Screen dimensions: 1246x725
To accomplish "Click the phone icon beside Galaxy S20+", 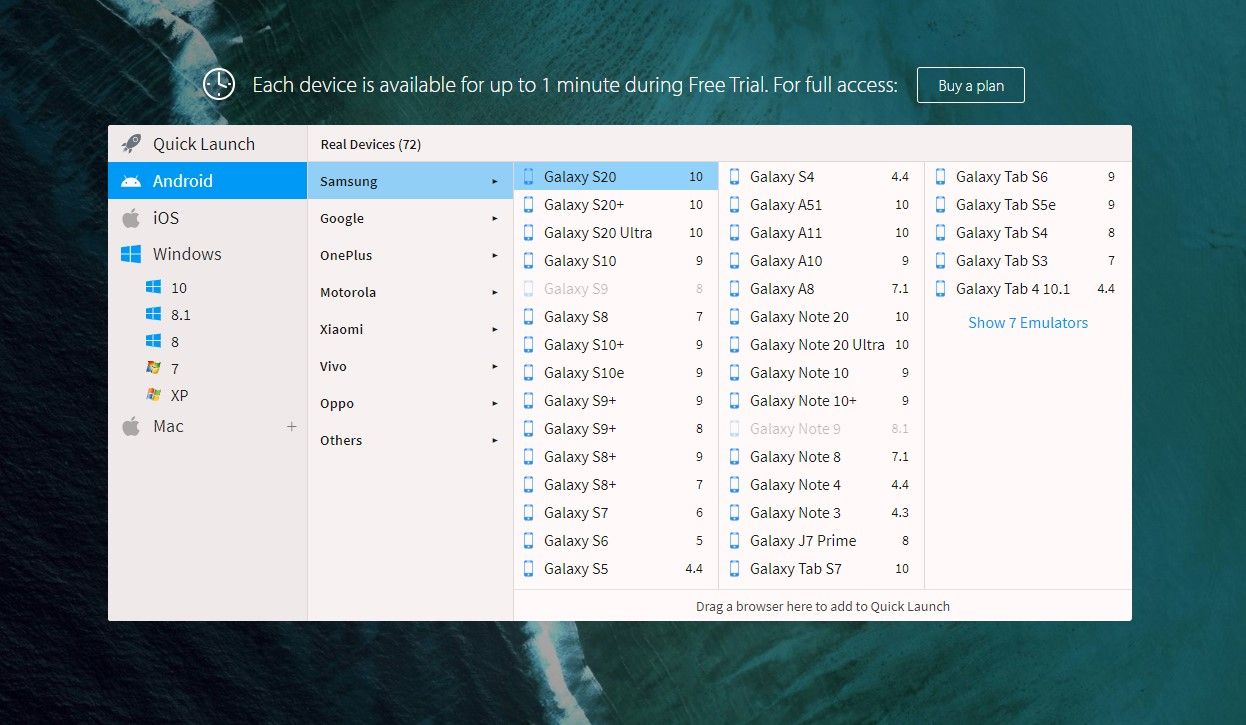I will click(529, 205).
